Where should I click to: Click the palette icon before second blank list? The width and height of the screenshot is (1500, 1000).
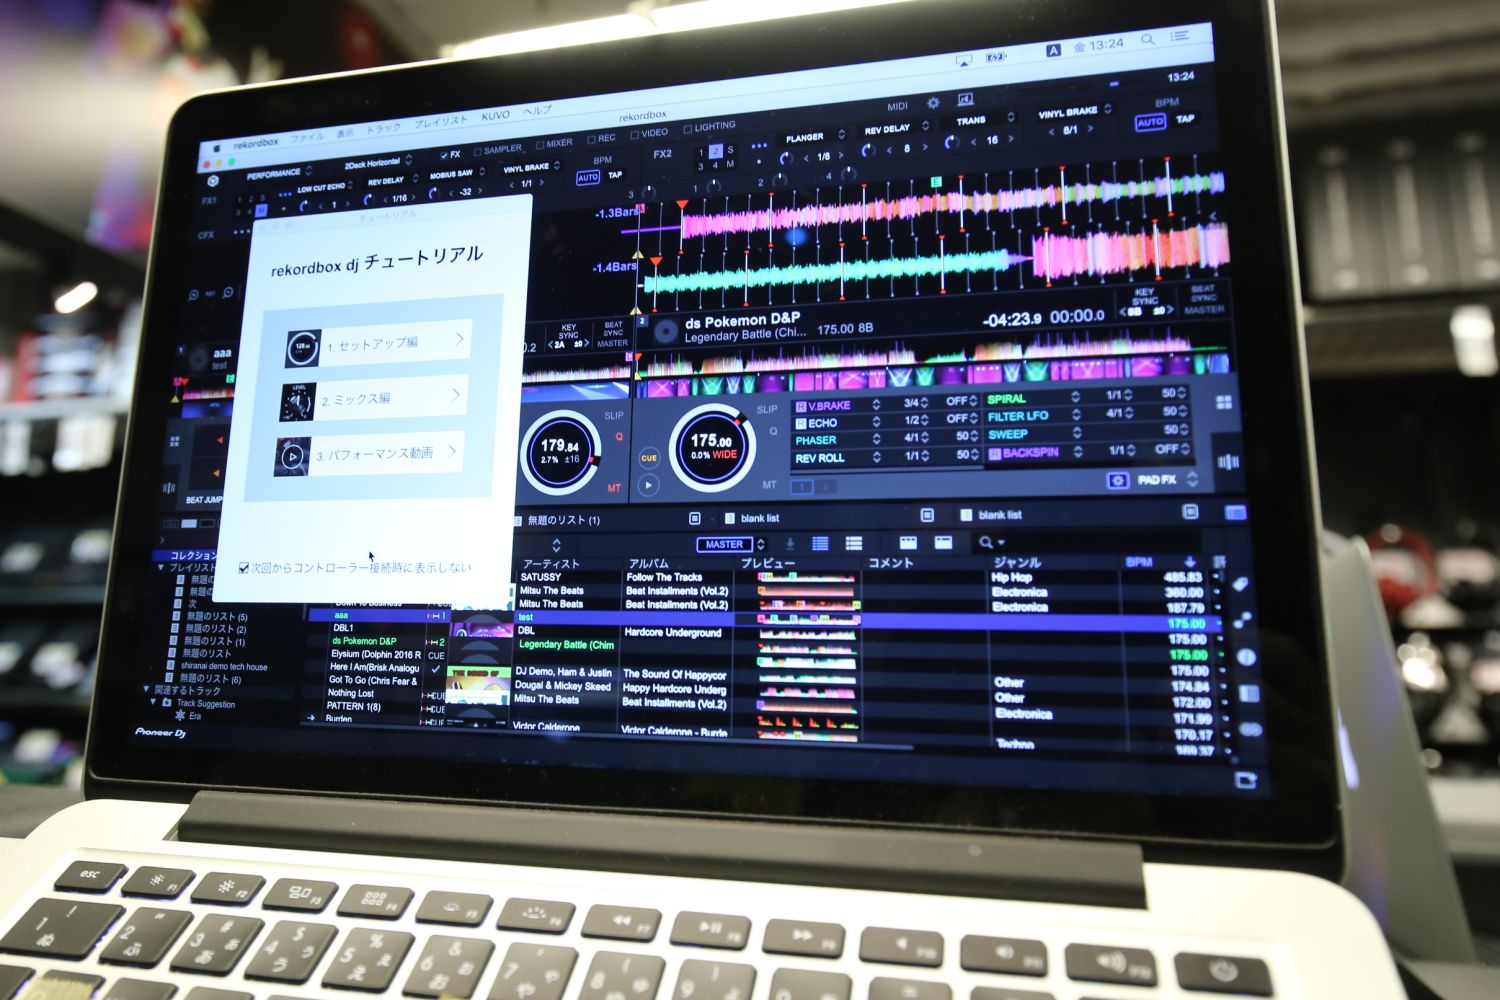(x=966, y=515)
